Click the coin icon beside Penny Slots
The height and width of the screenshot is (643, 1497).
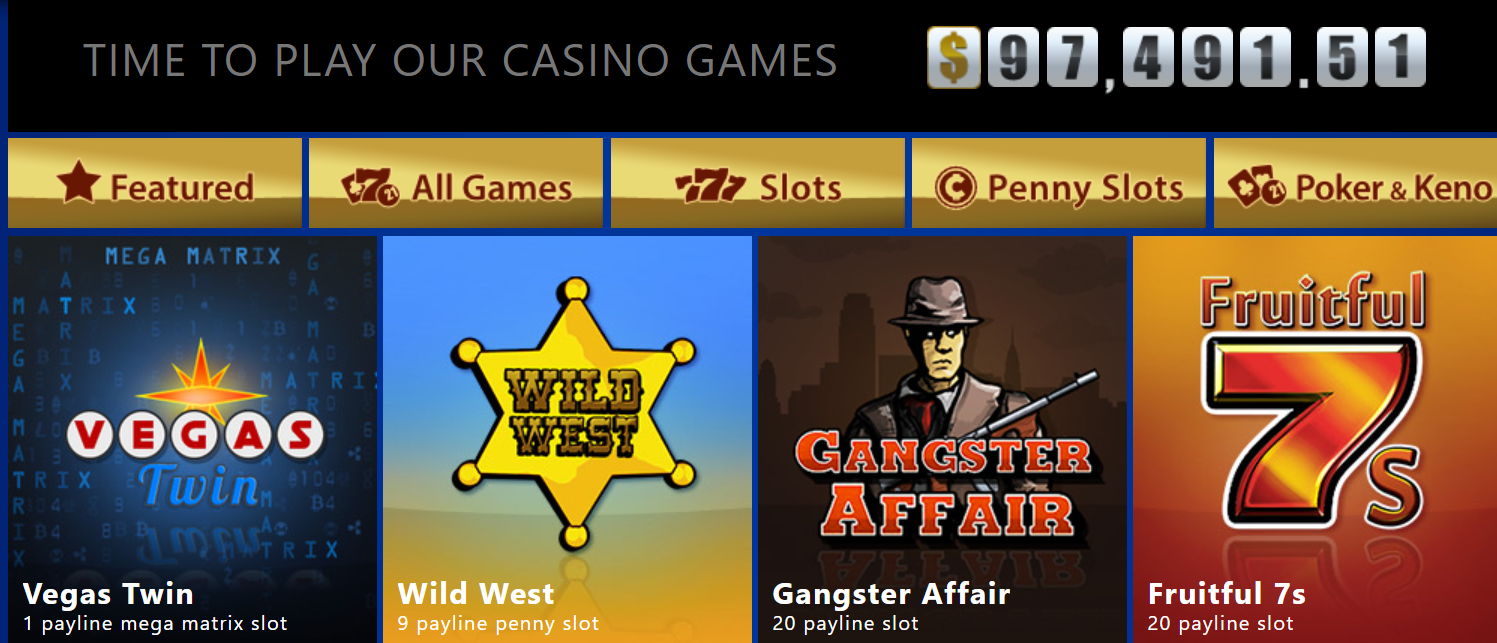955,187
